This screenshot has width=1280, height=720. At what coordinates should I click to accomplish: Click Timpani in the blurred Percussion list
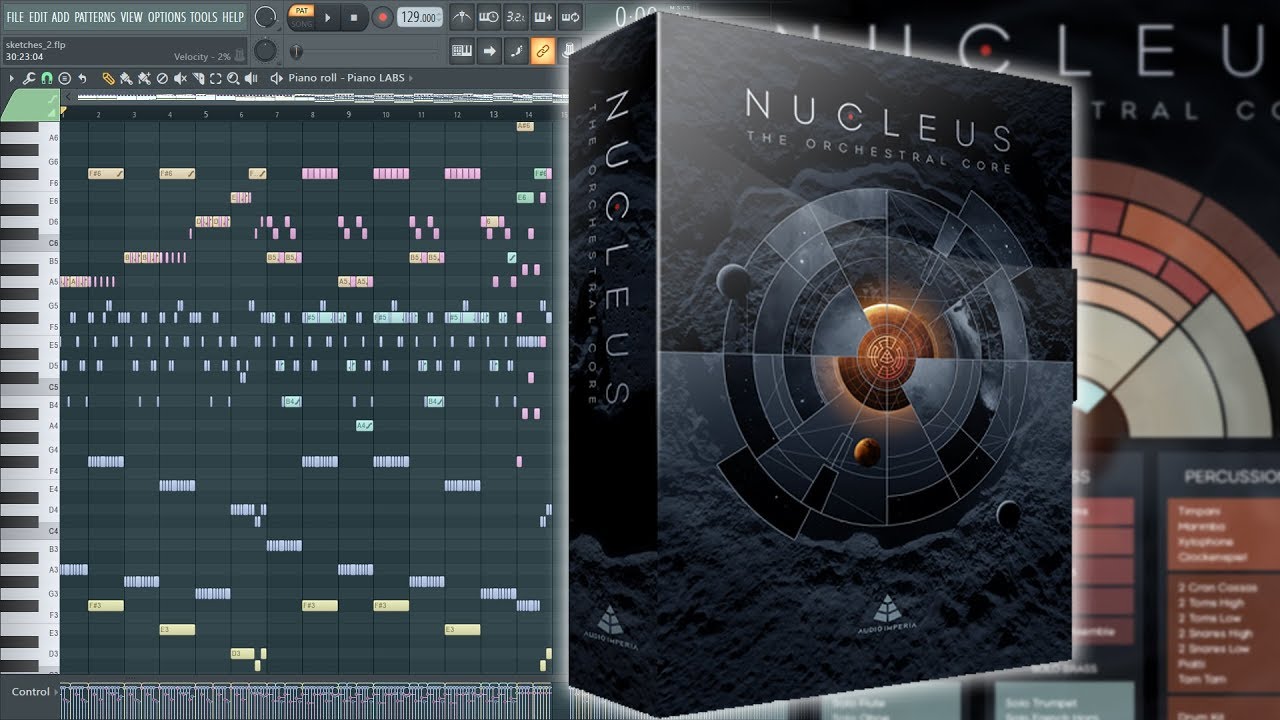(x=1199, y=511)
